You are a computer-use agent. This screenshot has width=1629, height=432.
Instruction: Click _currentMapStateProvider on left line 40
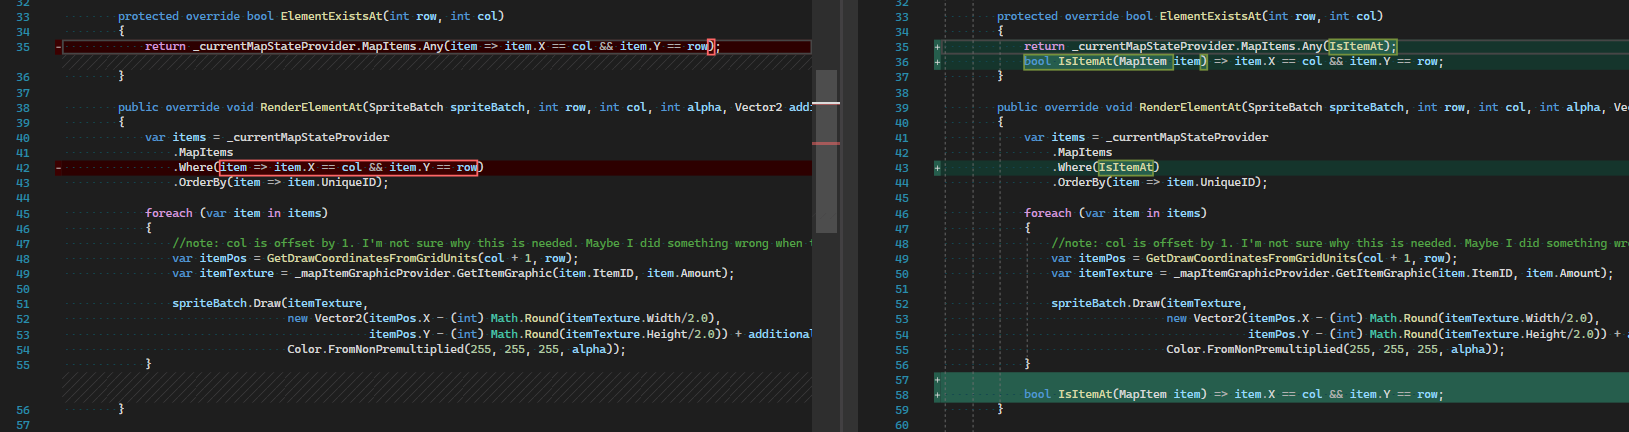click(x=308, y=137)
